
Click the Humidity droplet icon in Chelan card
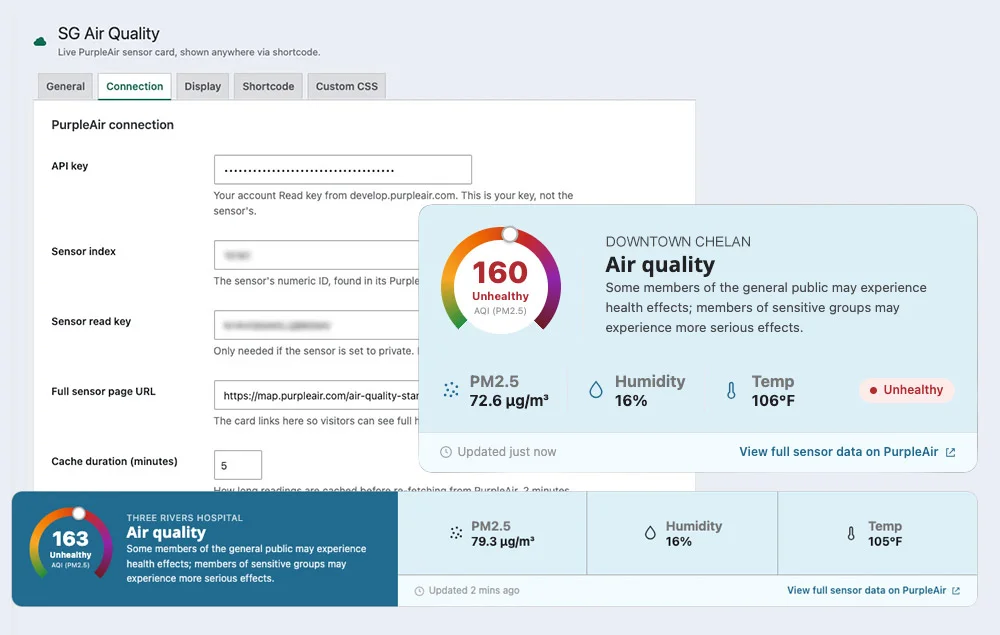pyautogui.click(x=596, y=390)
